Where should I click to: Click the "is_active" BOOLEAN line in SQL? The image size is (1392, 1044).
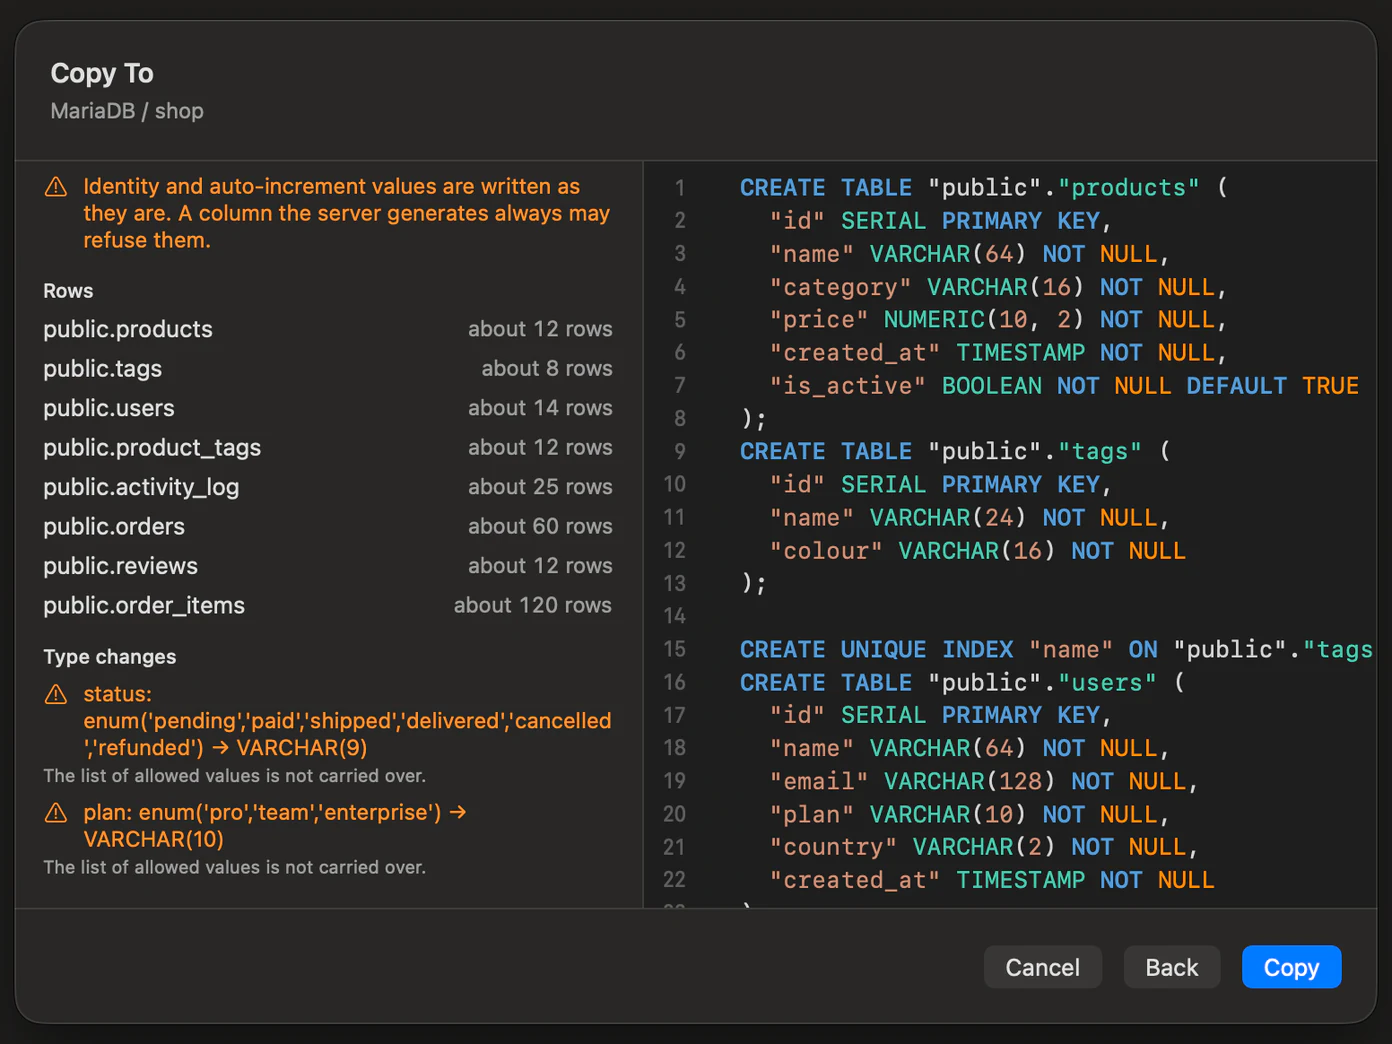pos(1064,386)
